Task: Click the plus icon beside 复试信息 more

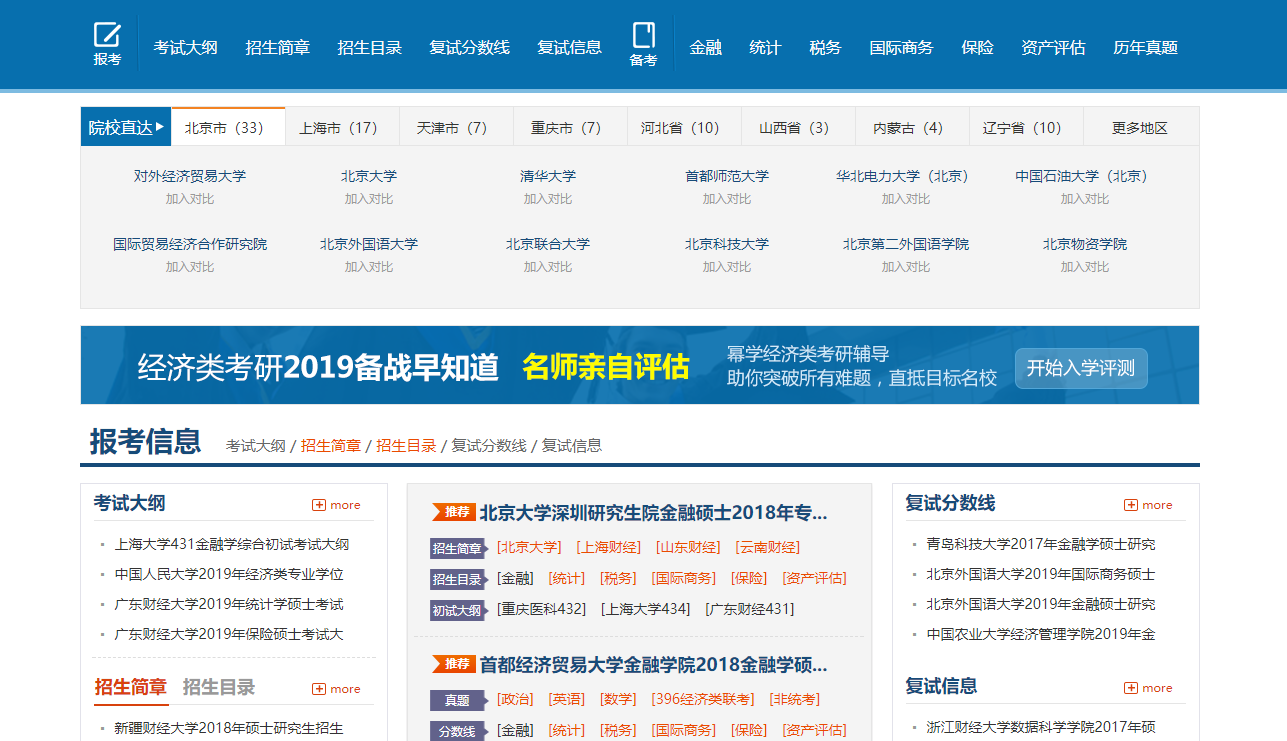Action: (1131, 688)
